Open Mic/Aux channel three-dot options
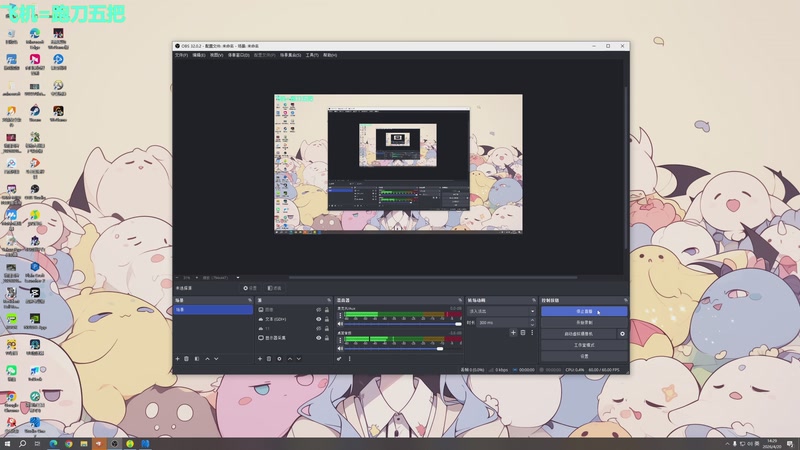The image size is (800, 450). tap(340, 315)
